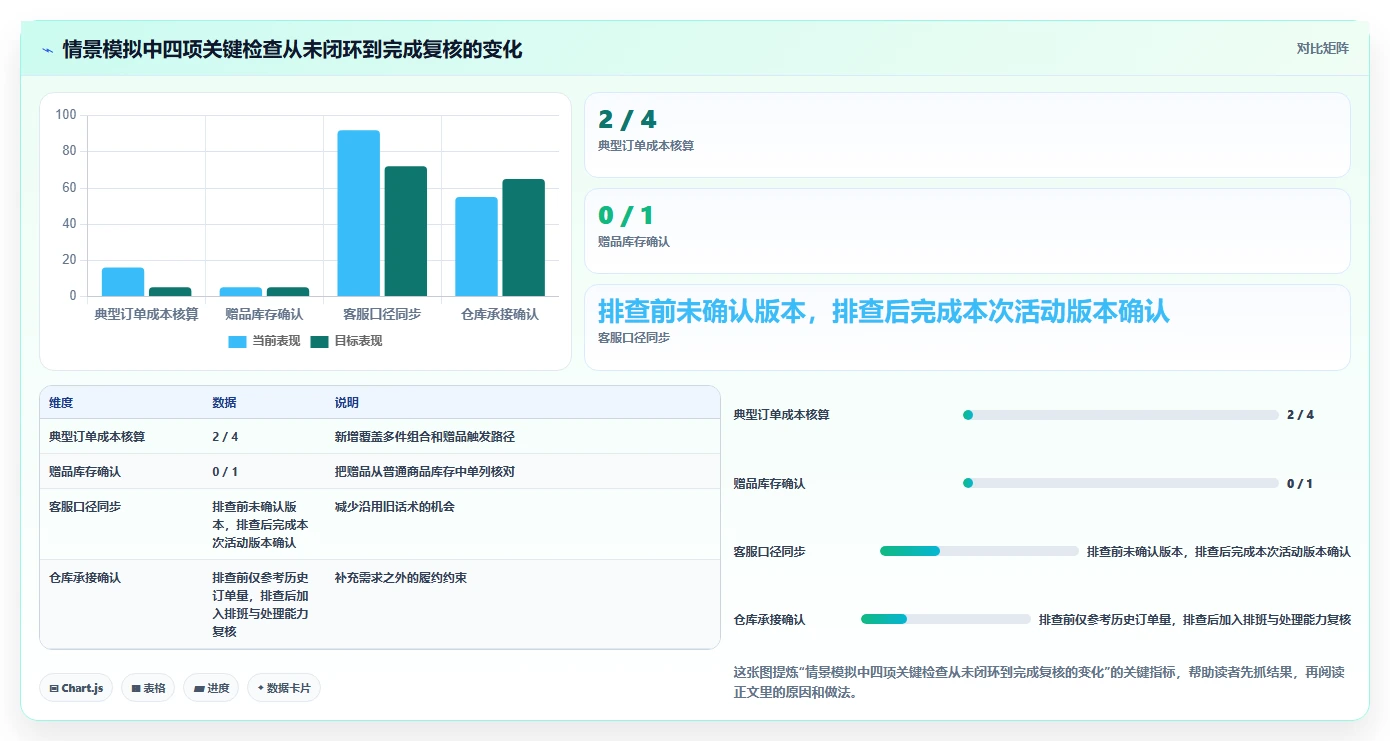Click table cell 补充需求之外的履约约束
1390x741 pixels.
[401, 578]
